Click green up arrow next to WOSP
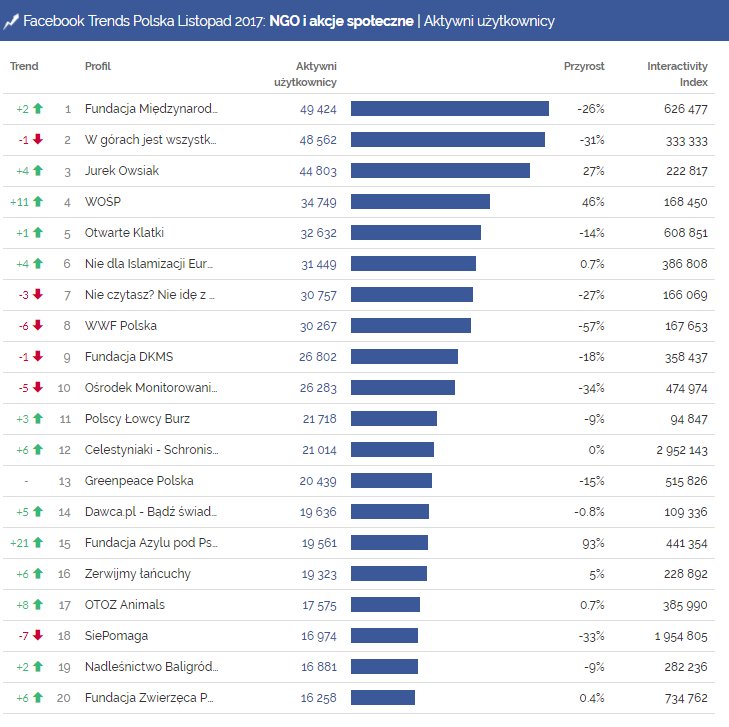 point(38,202)
